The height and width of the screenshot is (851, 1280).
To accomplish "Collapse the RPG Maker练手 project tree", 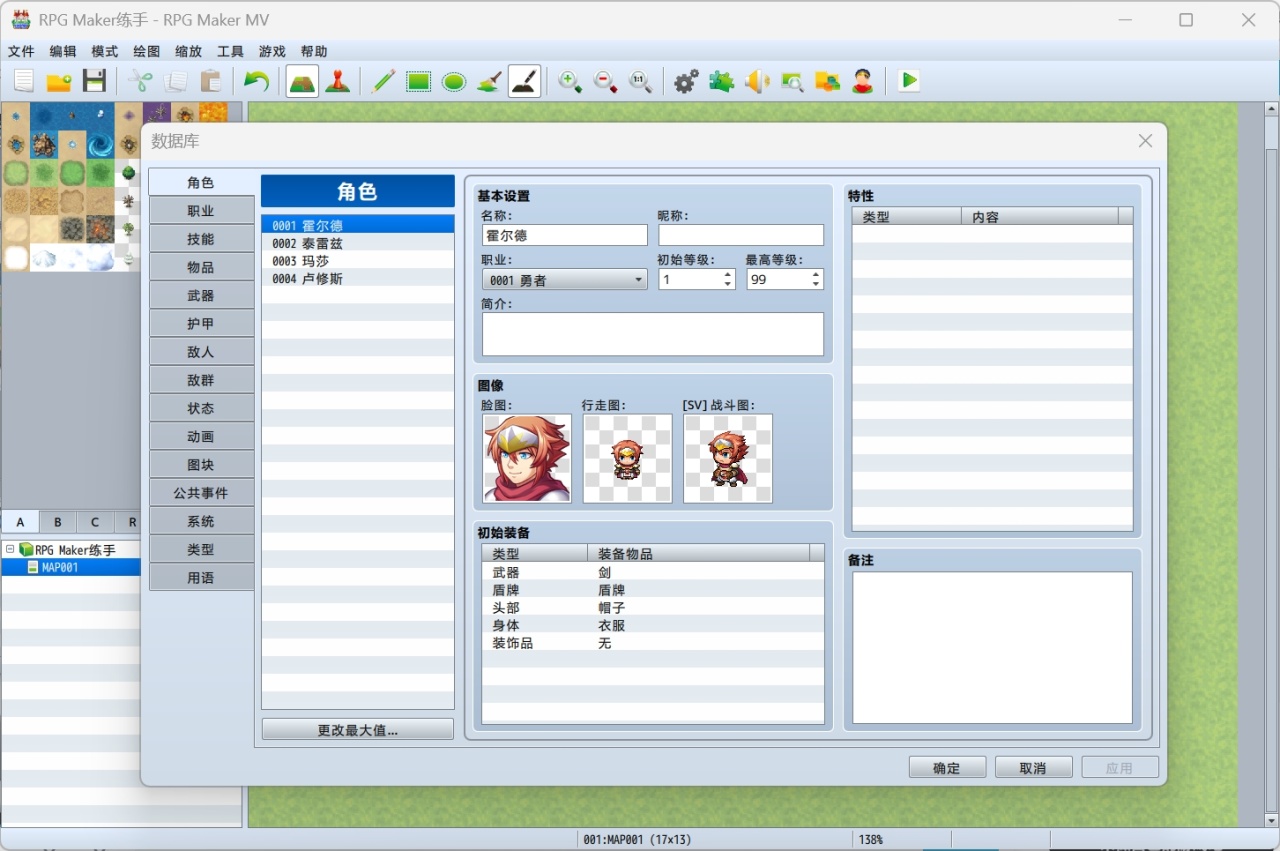I will (10, 550).
